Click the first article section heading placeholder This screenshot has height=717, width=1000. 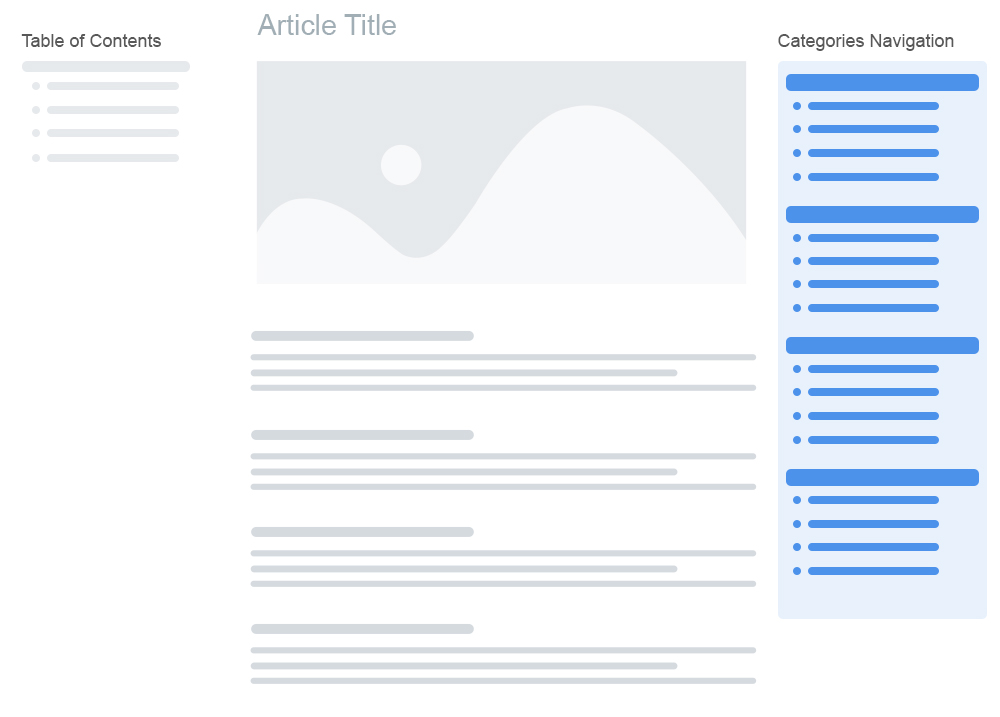point(362,336)
